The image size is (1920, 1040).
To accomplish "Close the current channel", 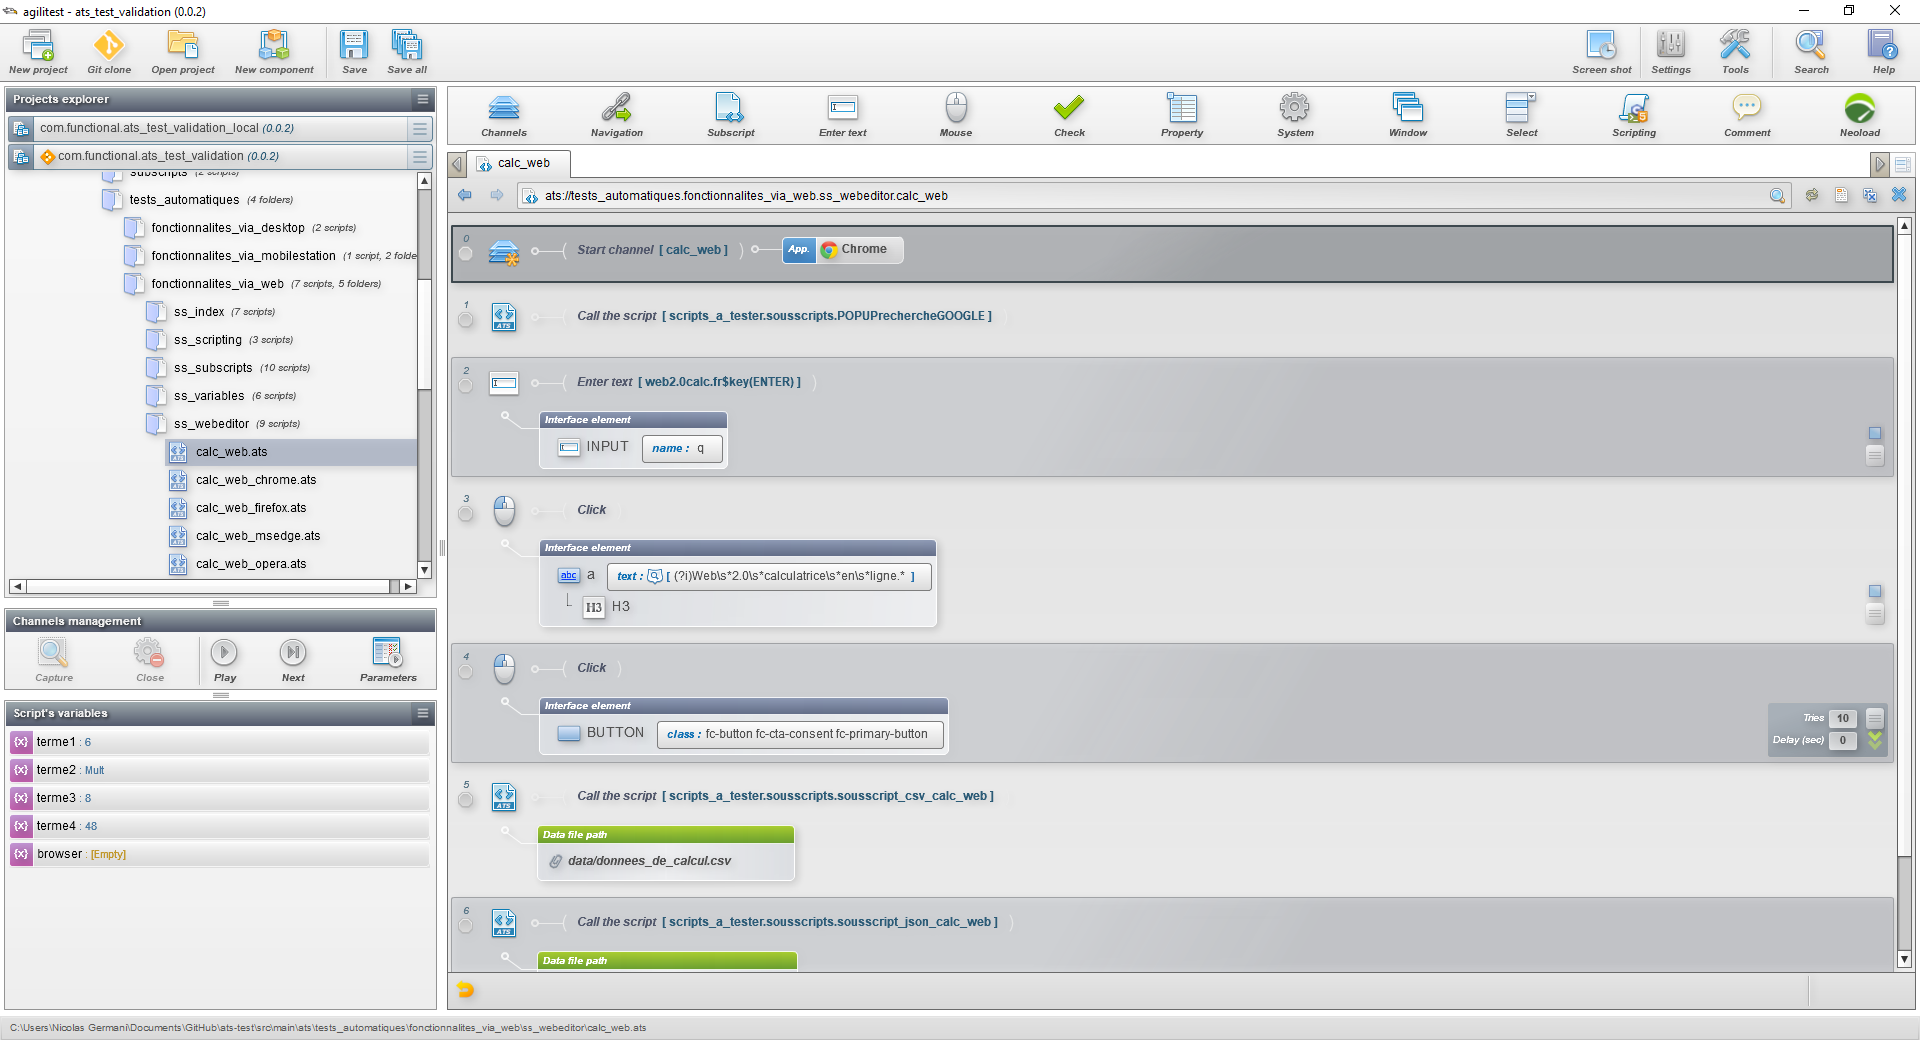I will click(x=150, y=660).
